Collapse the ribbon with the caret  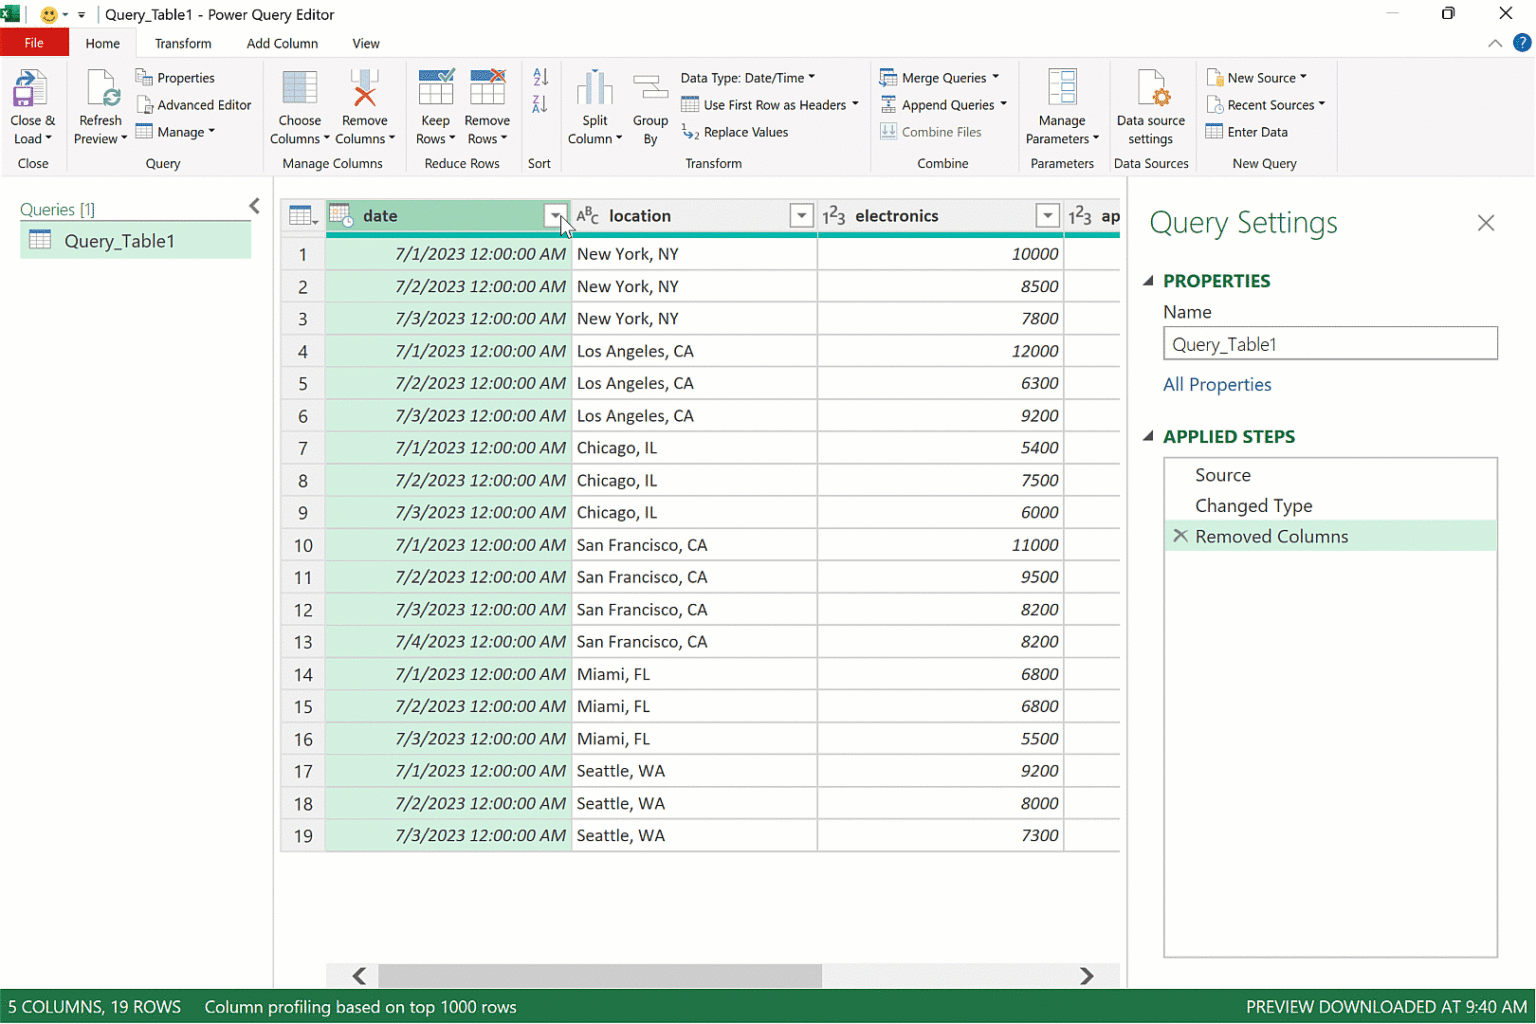[1494, 43]
